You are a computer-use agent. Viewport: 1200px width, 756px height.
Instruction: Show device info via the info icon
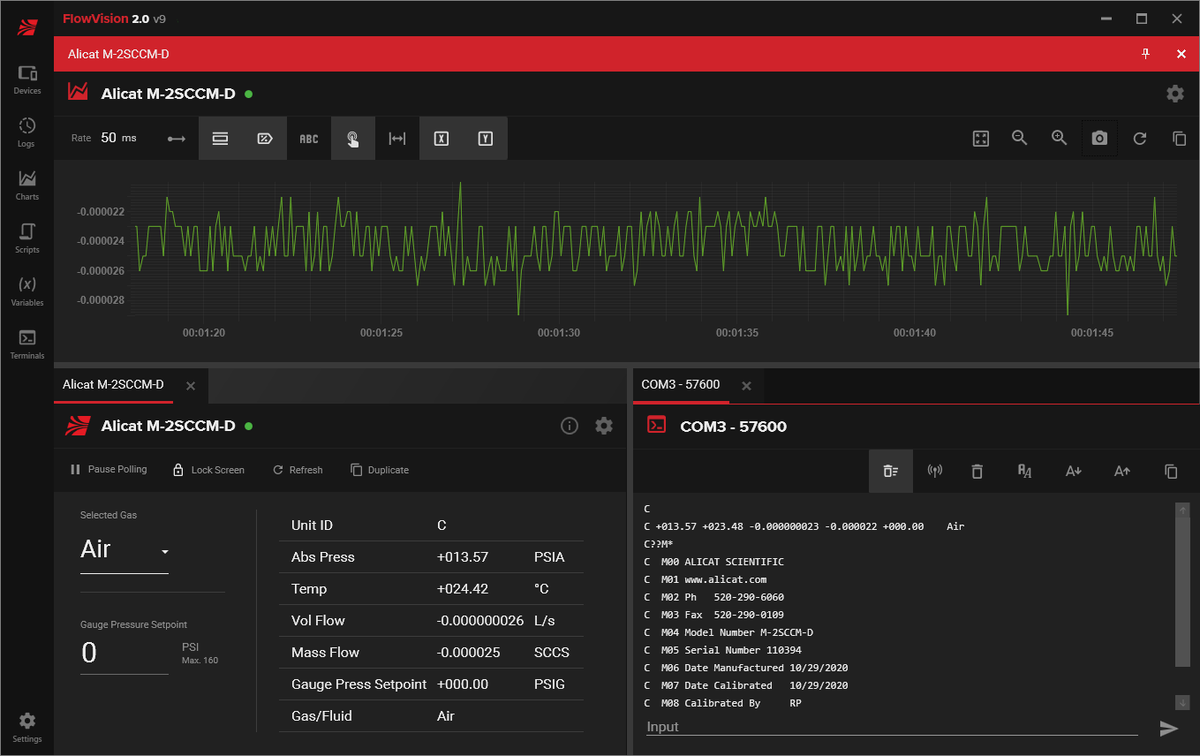pos(570,426)
